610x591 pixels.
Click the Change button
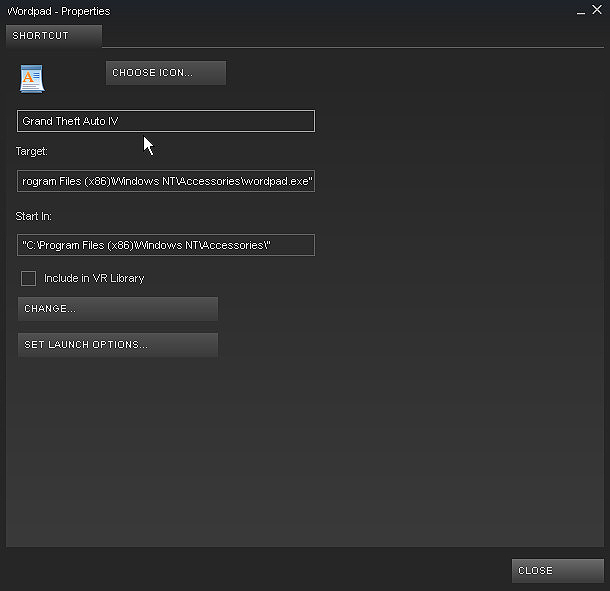[x=118, y=309]
